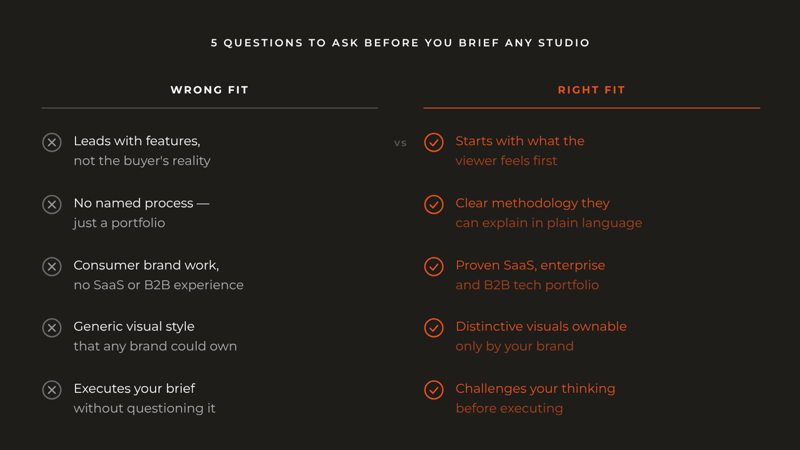800x450 pixels.
Task: Click the X icon next to "Generic visual style"
Action: tap(52, 328)
